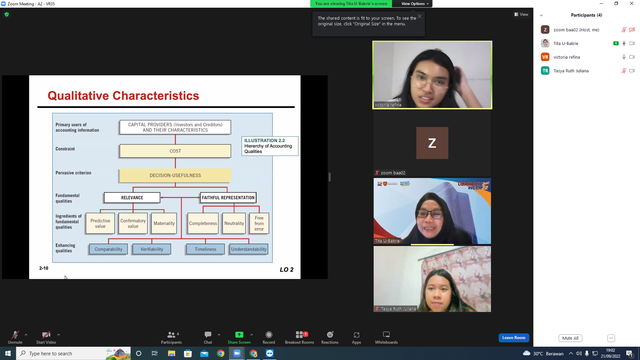Open the View Options dropdown
Image resolution: width=640 pixels, height=360 pixels.
415,4
